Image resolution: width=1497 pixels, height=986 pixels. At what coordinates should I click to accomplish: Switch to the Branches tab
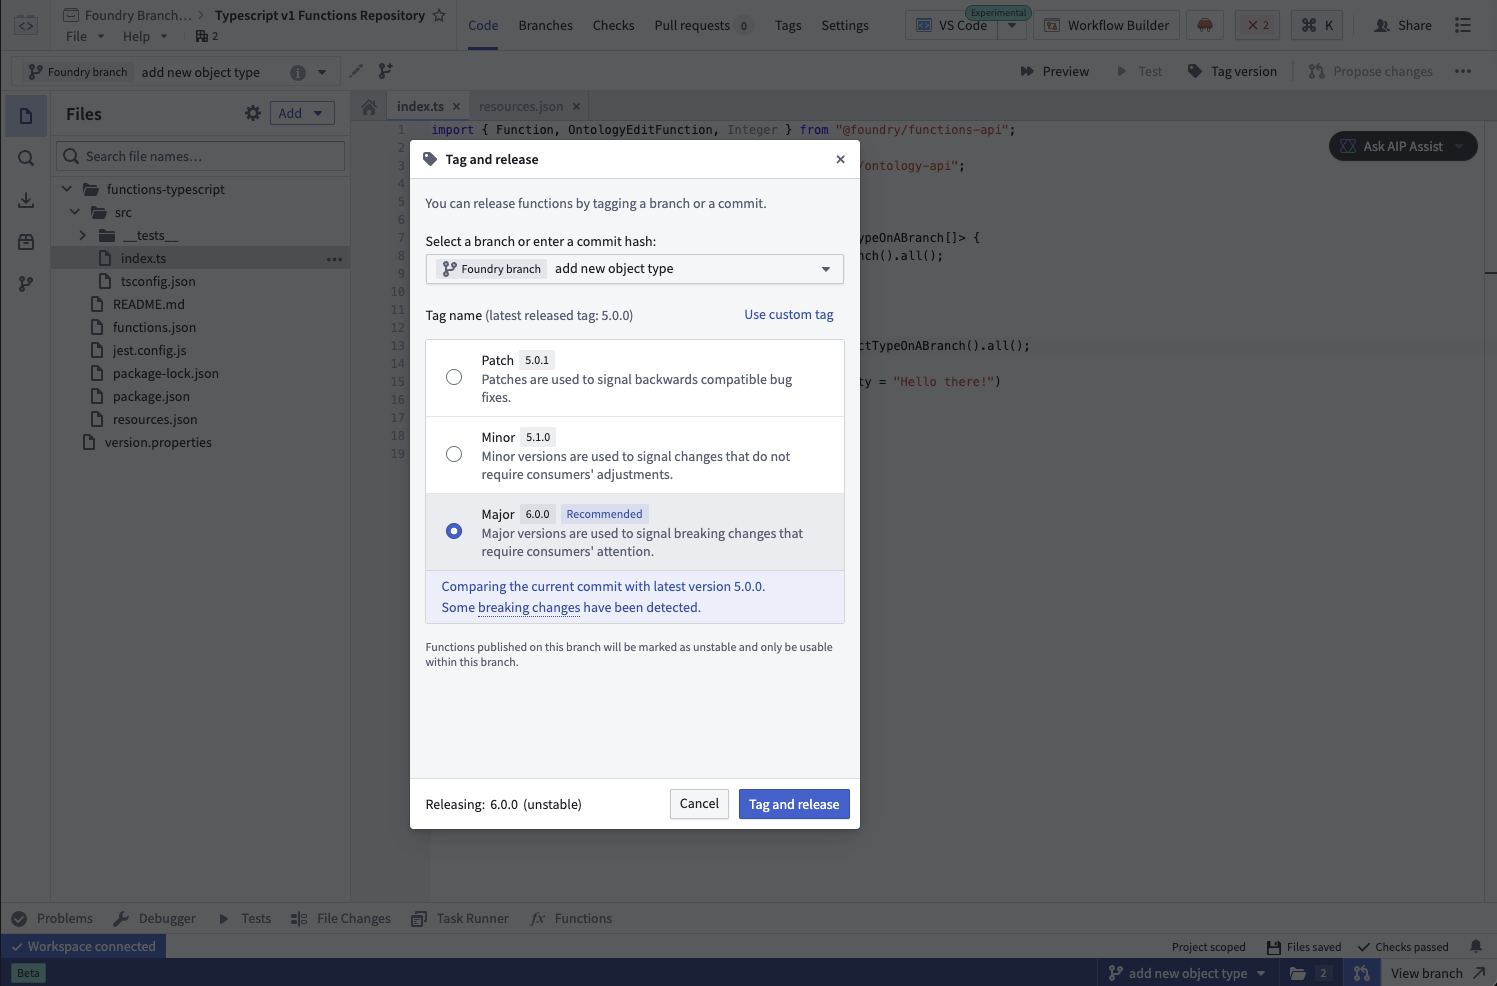pos(545,25)
